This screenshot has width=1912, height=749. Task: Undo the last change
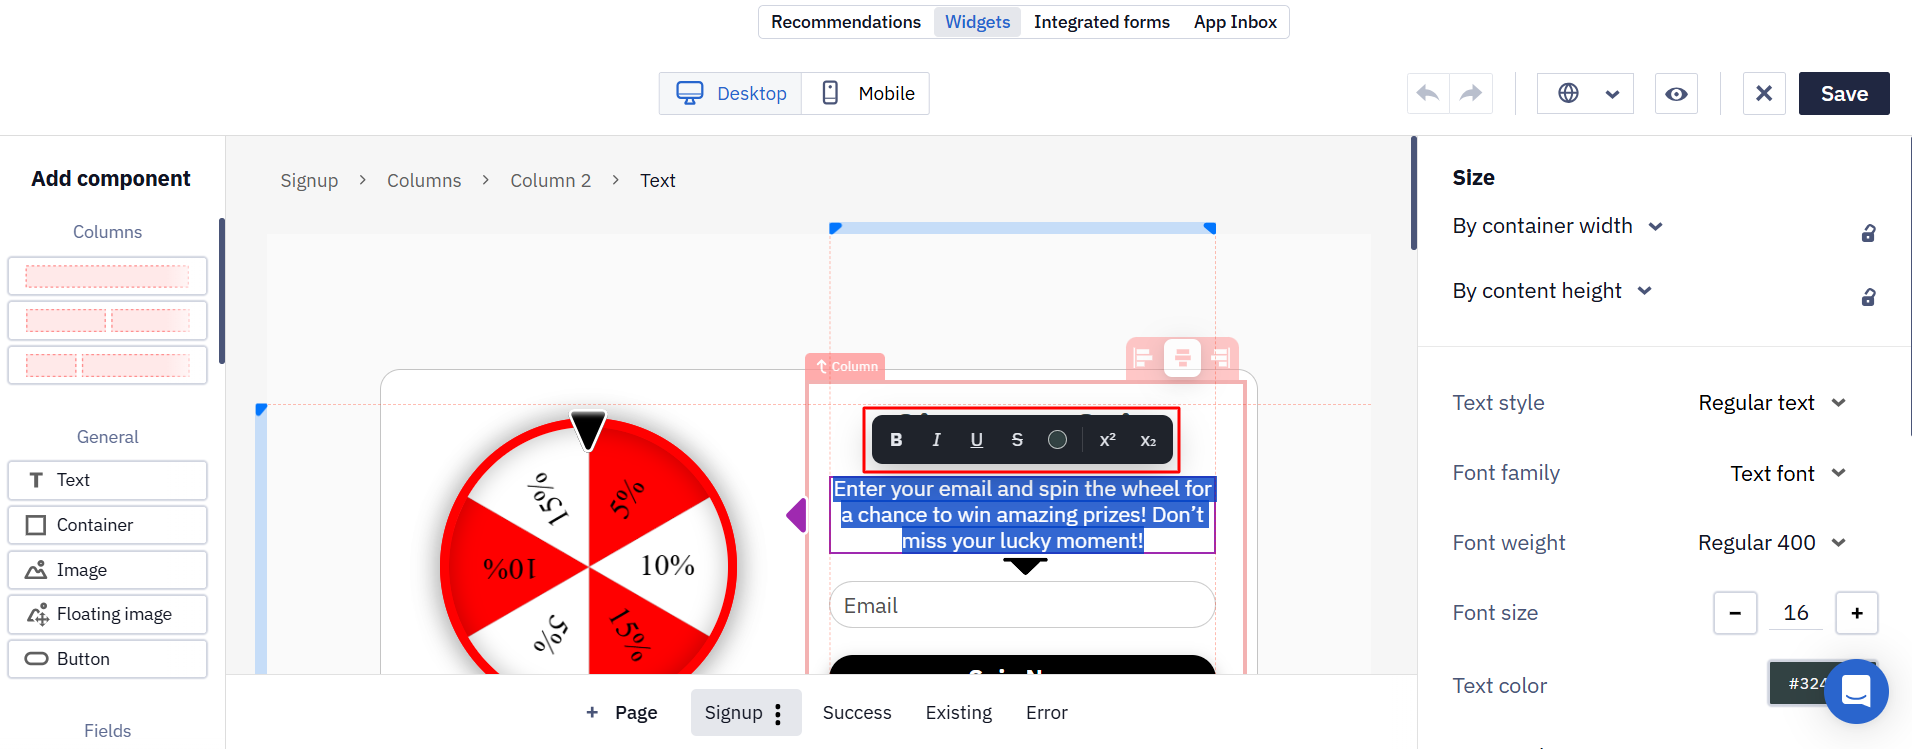click(1428, 93)
